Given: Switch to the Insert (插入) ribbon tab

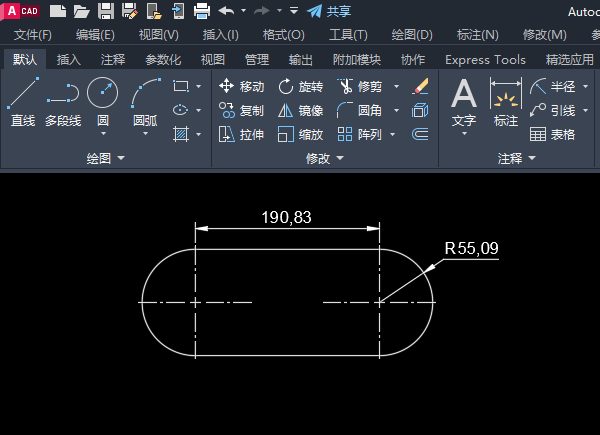Looking at the screenshot, I should 69,60.
